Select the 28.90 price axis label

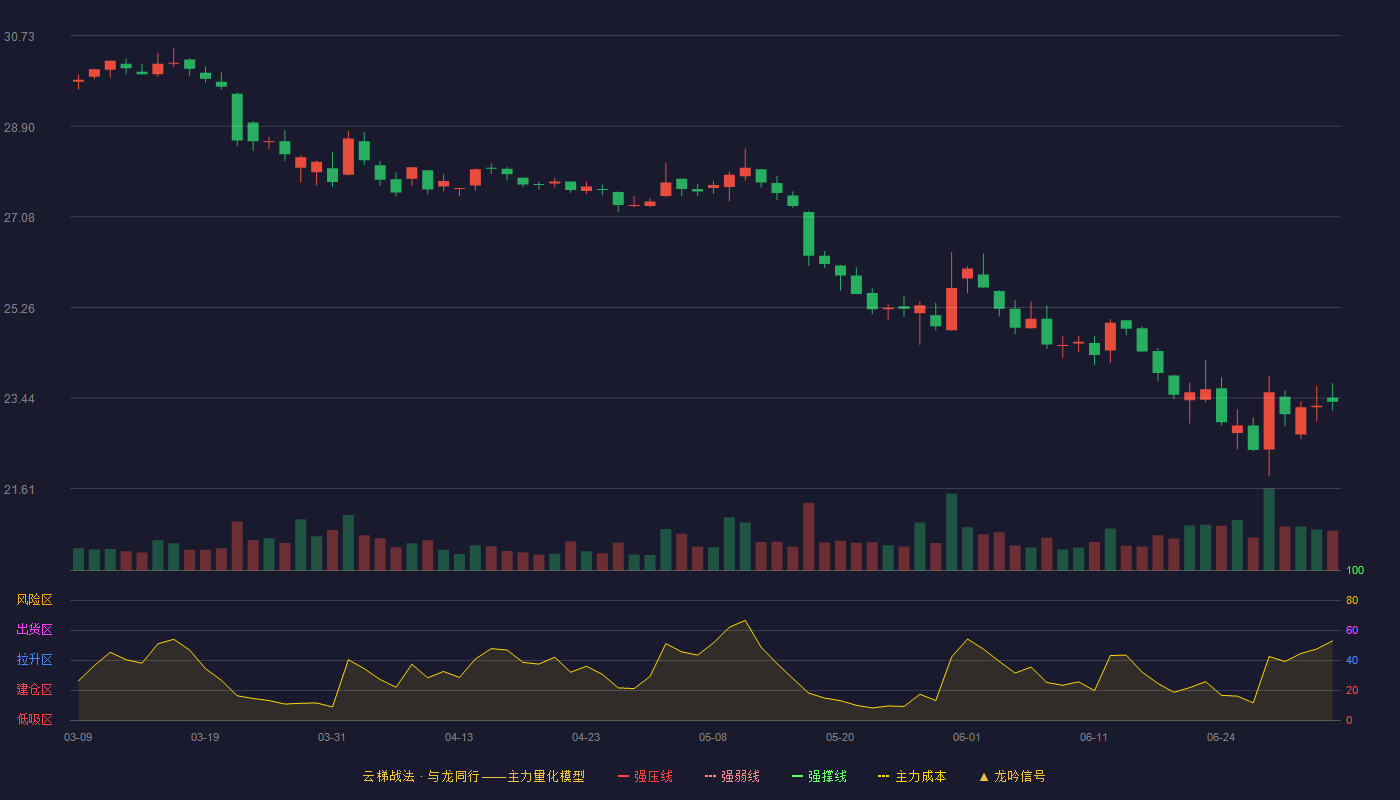point(19,127)
